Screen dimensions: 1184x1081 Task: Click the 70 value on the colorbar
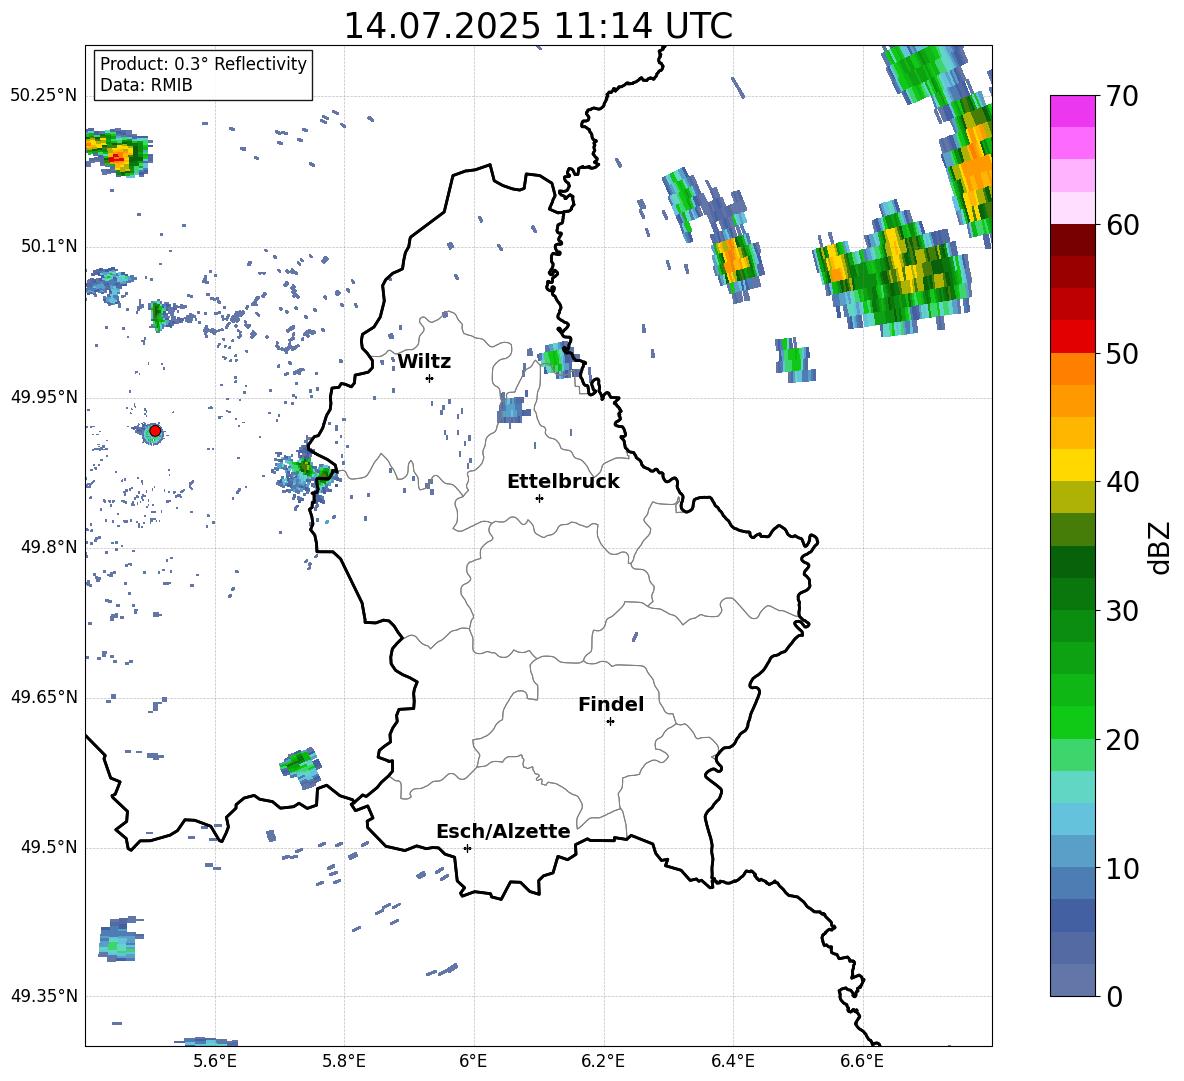[x=1122, y=97]
